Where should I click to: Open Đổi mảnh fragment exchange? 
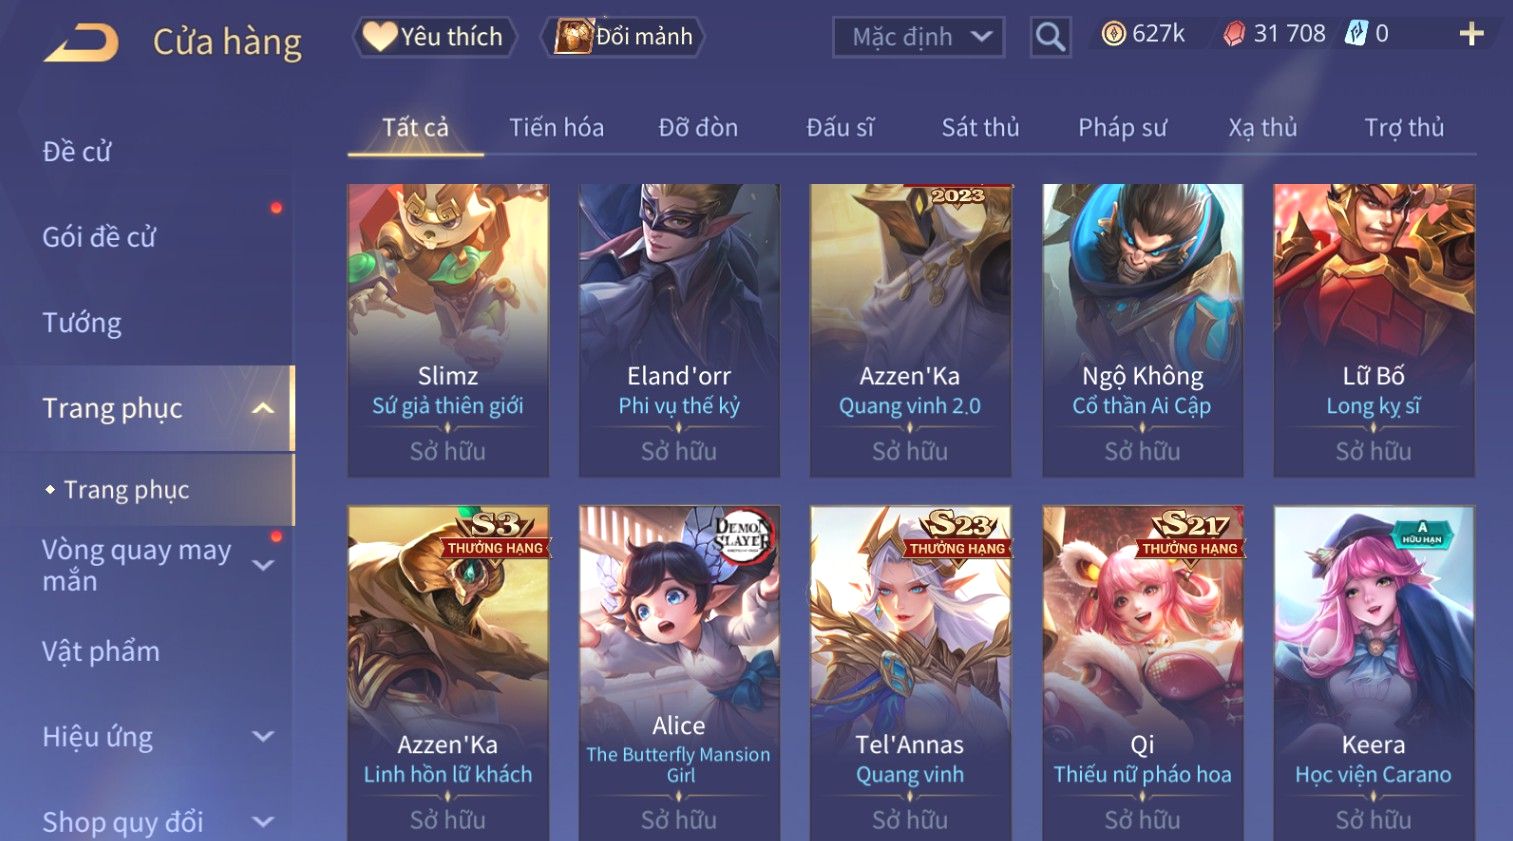(624, 37)
